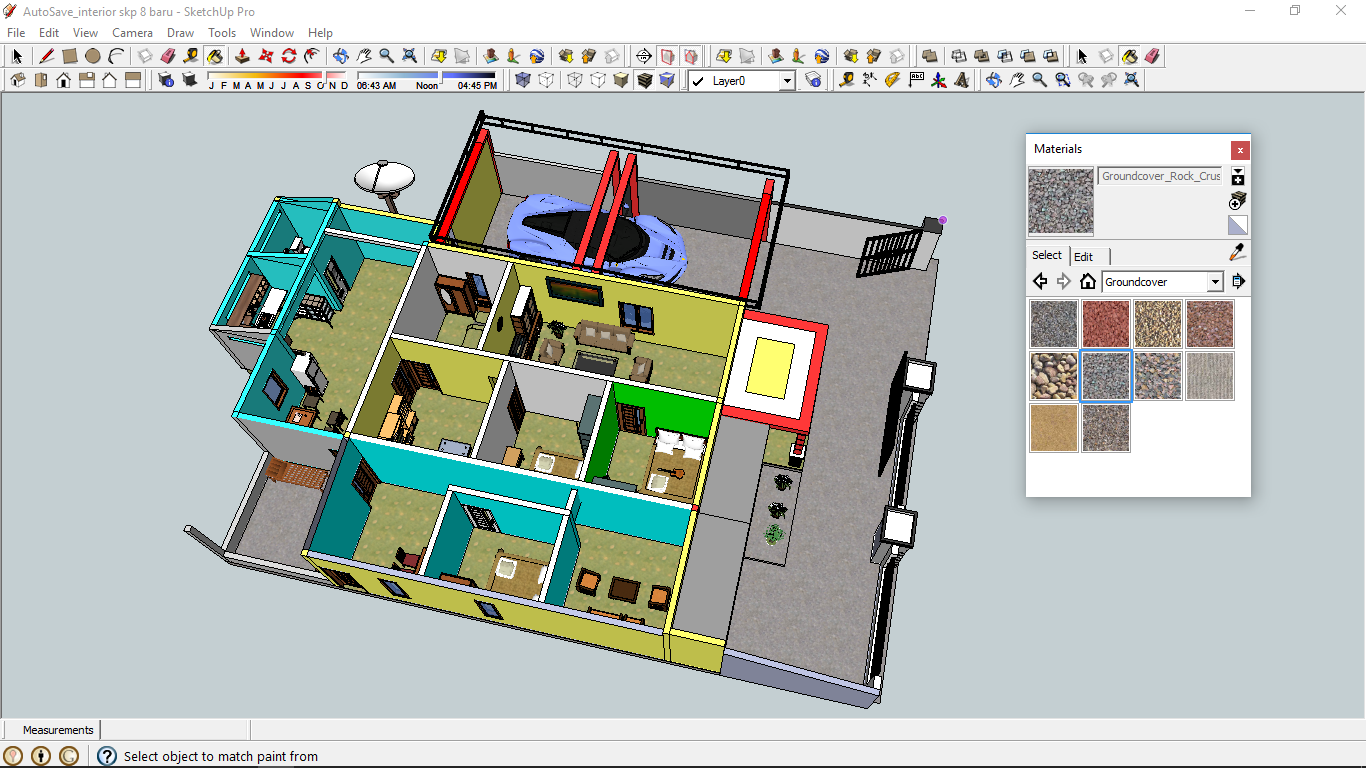
Task: Select the Intersect solid tool
Action: (x=958, y=56)
